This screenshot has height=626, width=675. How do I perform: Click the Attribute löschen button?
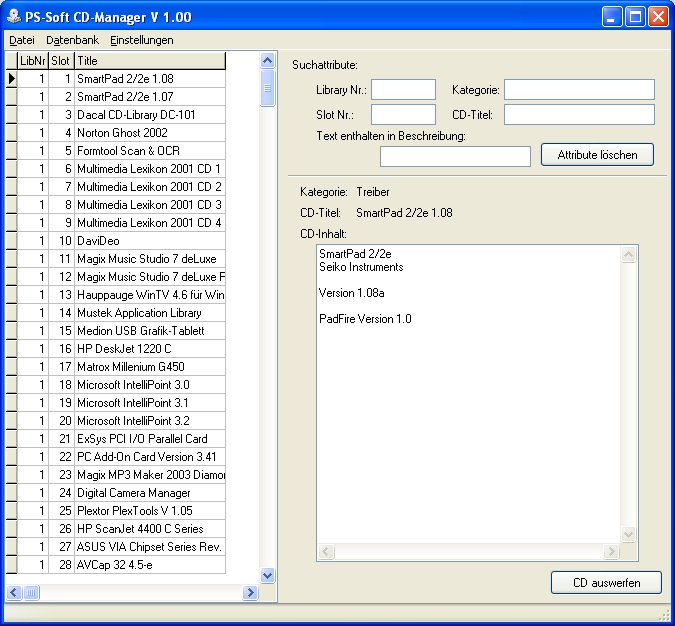coord(597,155)
